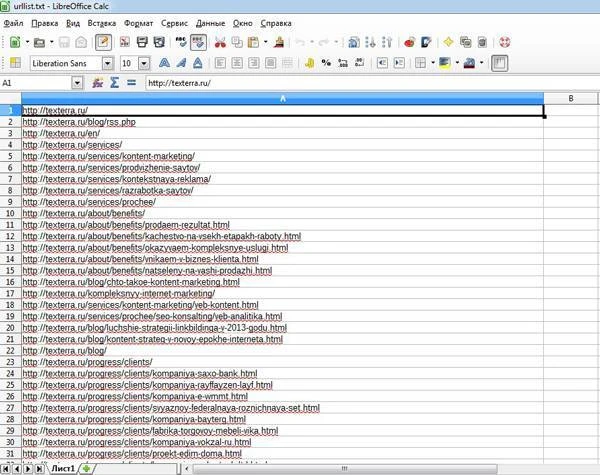Apply Percent number format icon
This screenshot has height=475, width=600.
[326, 63]
